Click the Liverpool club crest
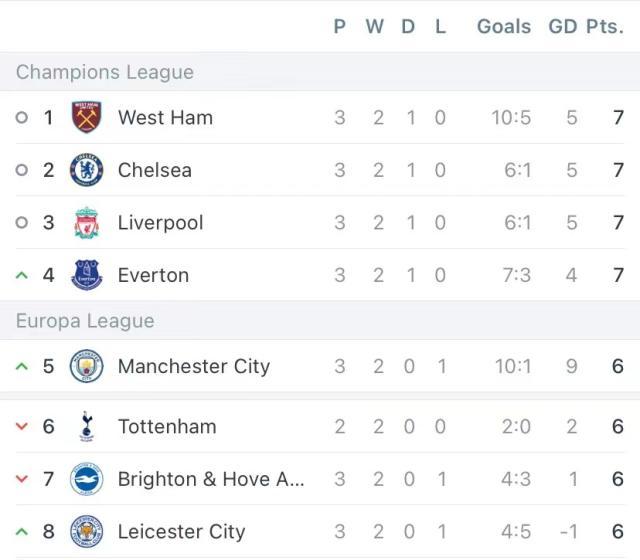Image resolution: width=640 pixels, height=560 pixels. pyautogui.click(x=87, y=222)
